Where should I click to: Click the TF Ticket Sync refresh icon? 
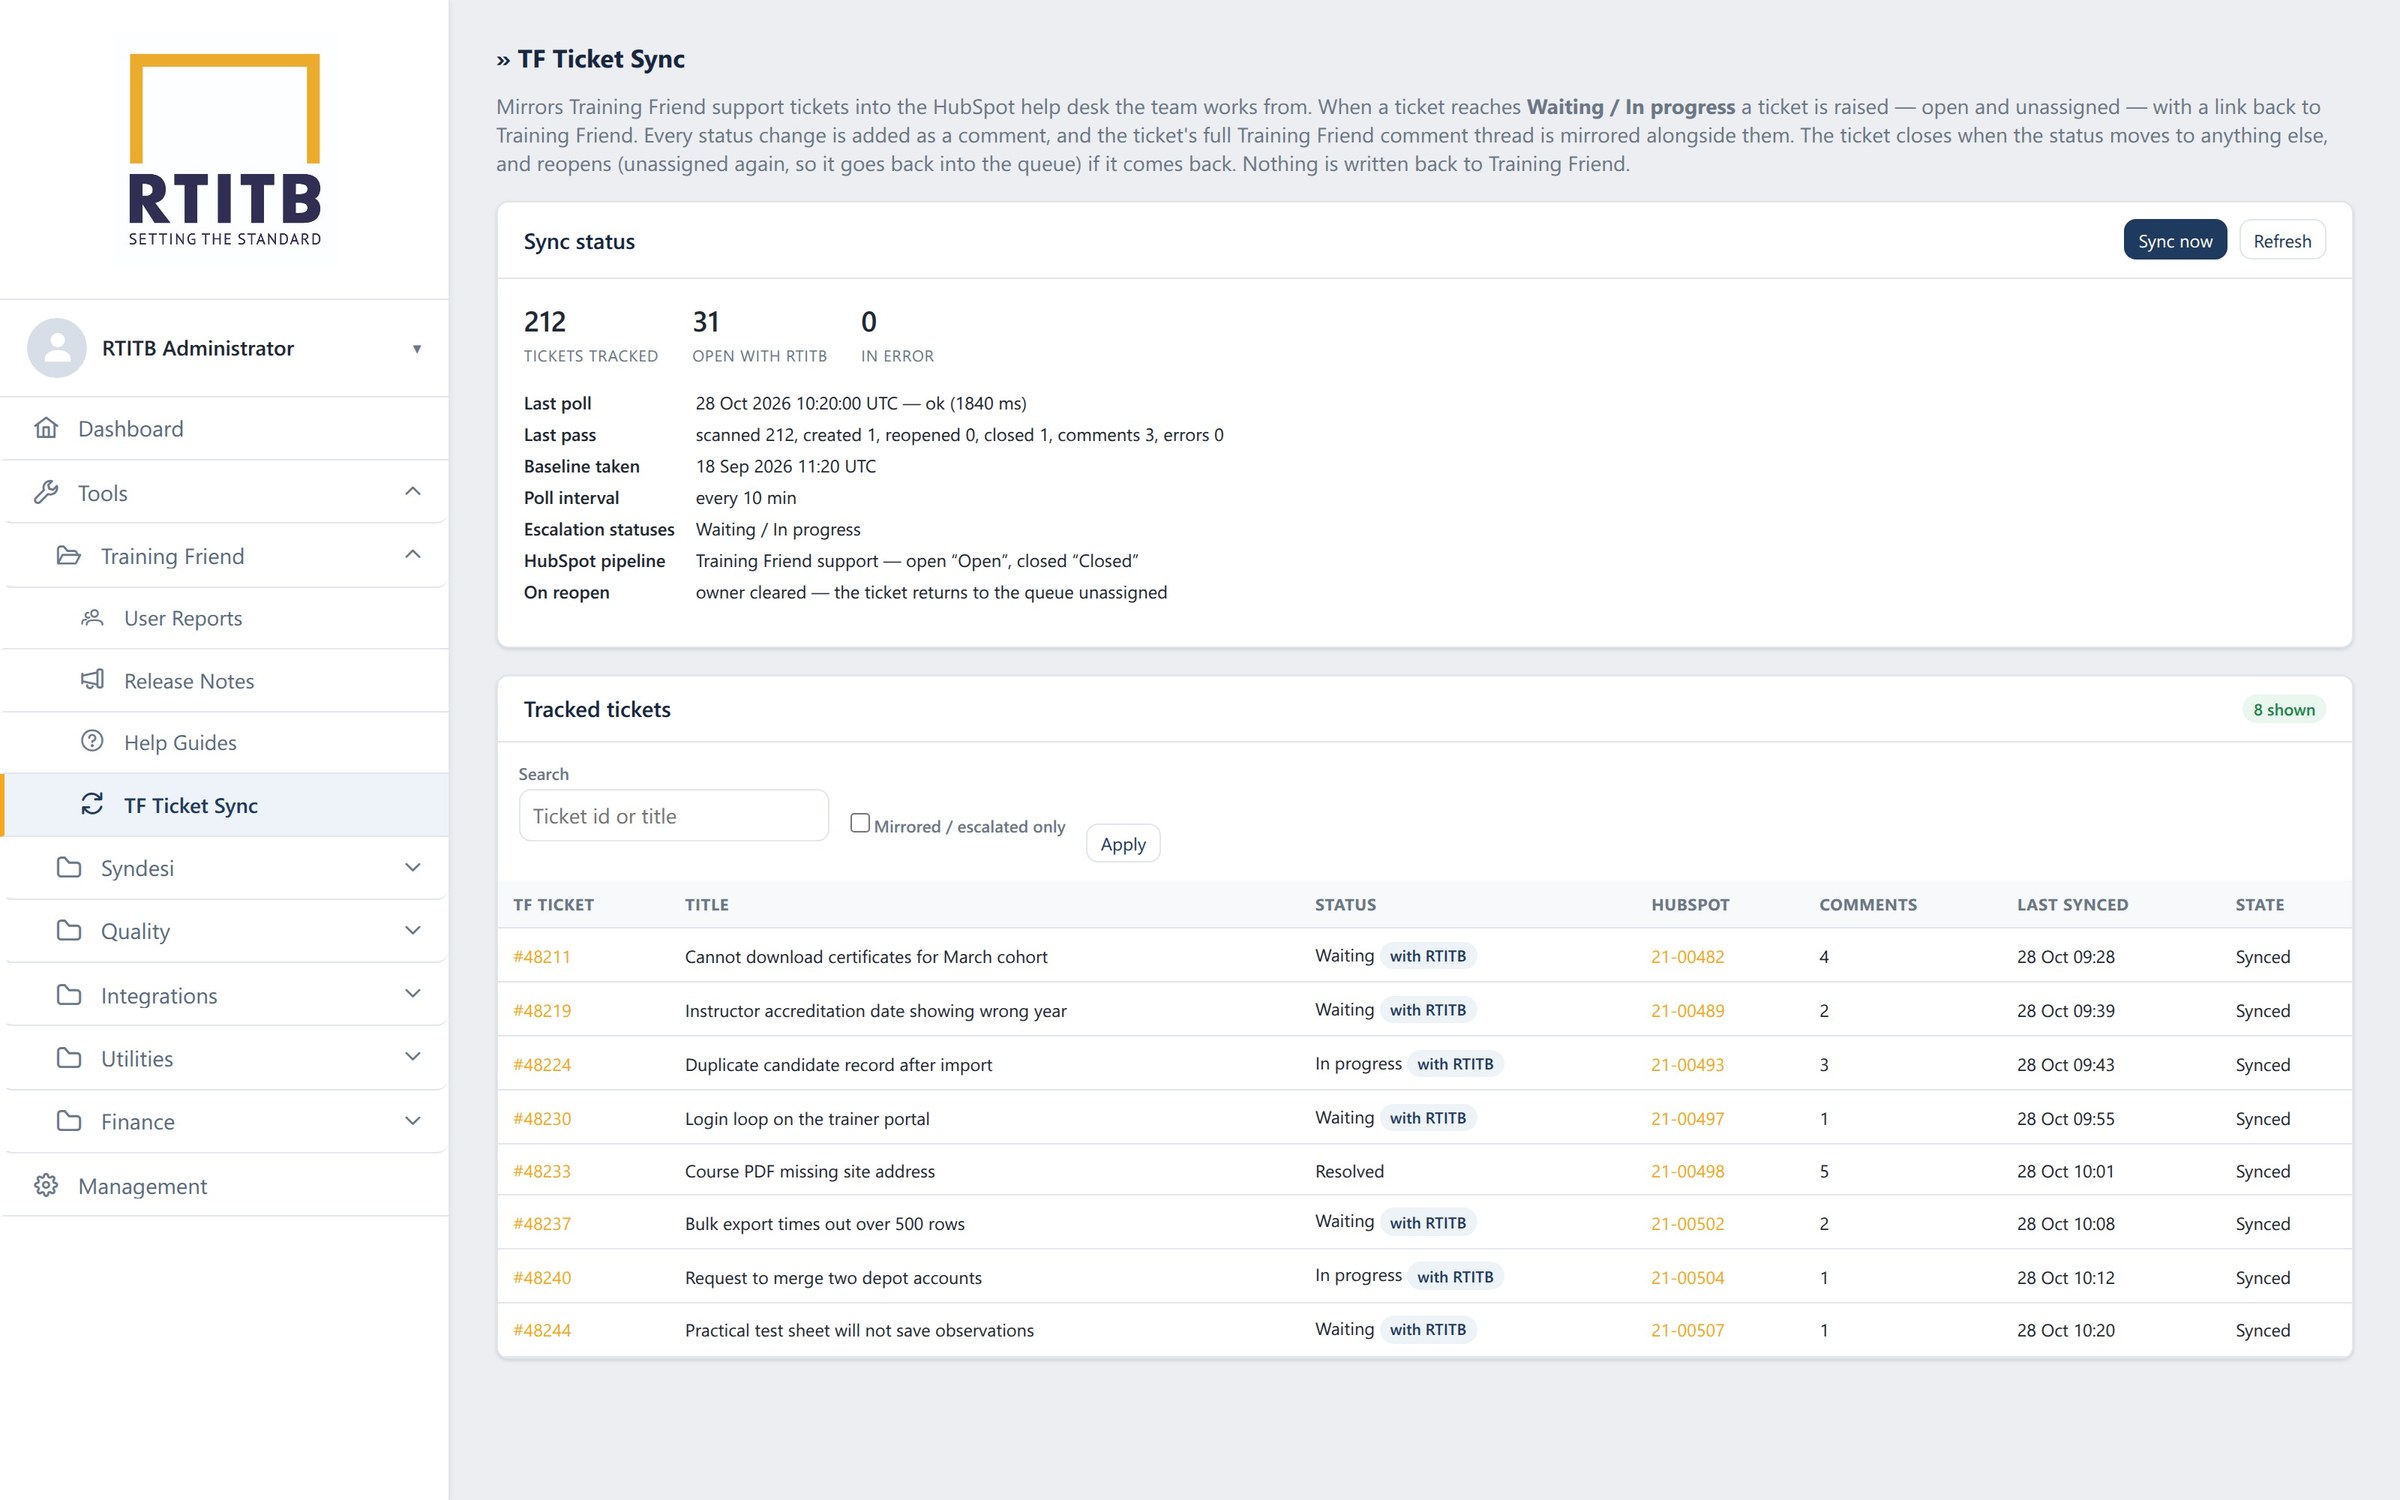coord(92,804)
